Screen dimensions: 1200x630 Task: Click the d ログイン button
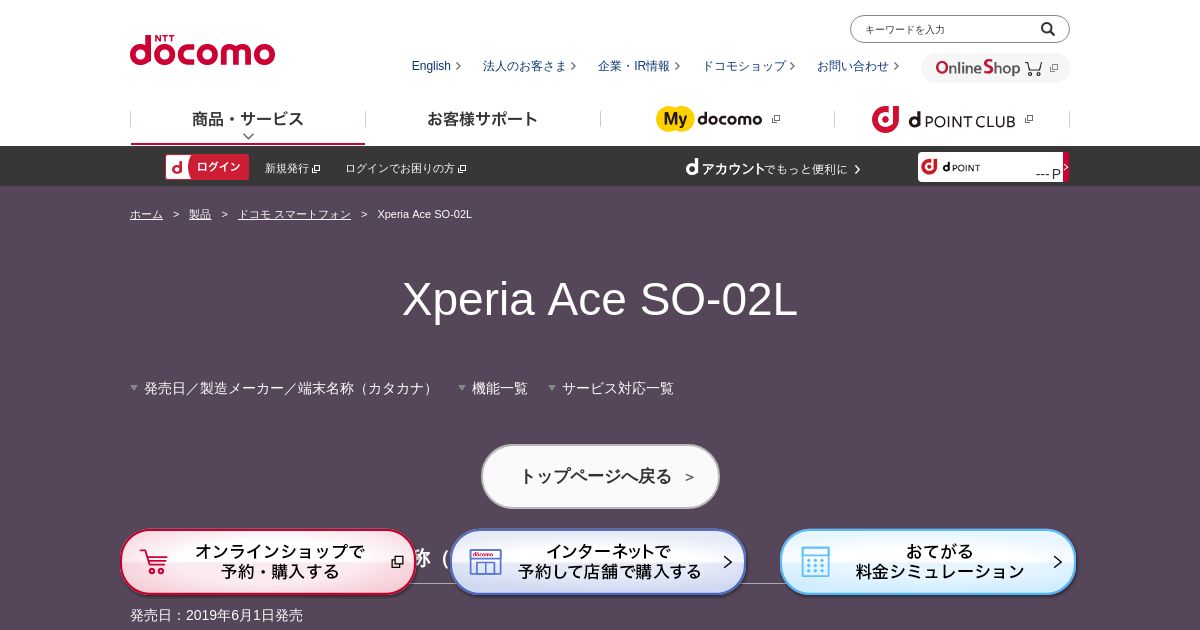(207, 167)
